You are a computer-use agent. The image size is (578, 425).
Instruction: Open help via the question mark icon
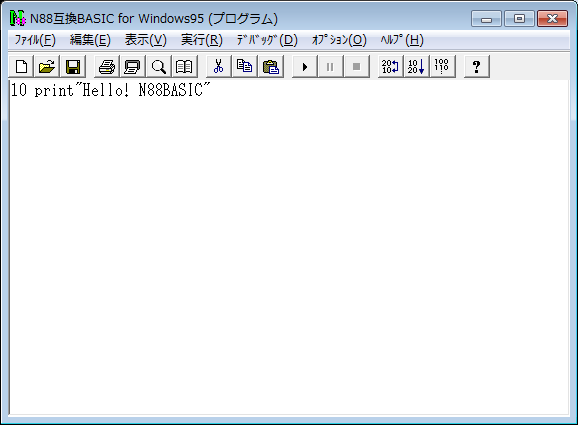click(477, 67)
